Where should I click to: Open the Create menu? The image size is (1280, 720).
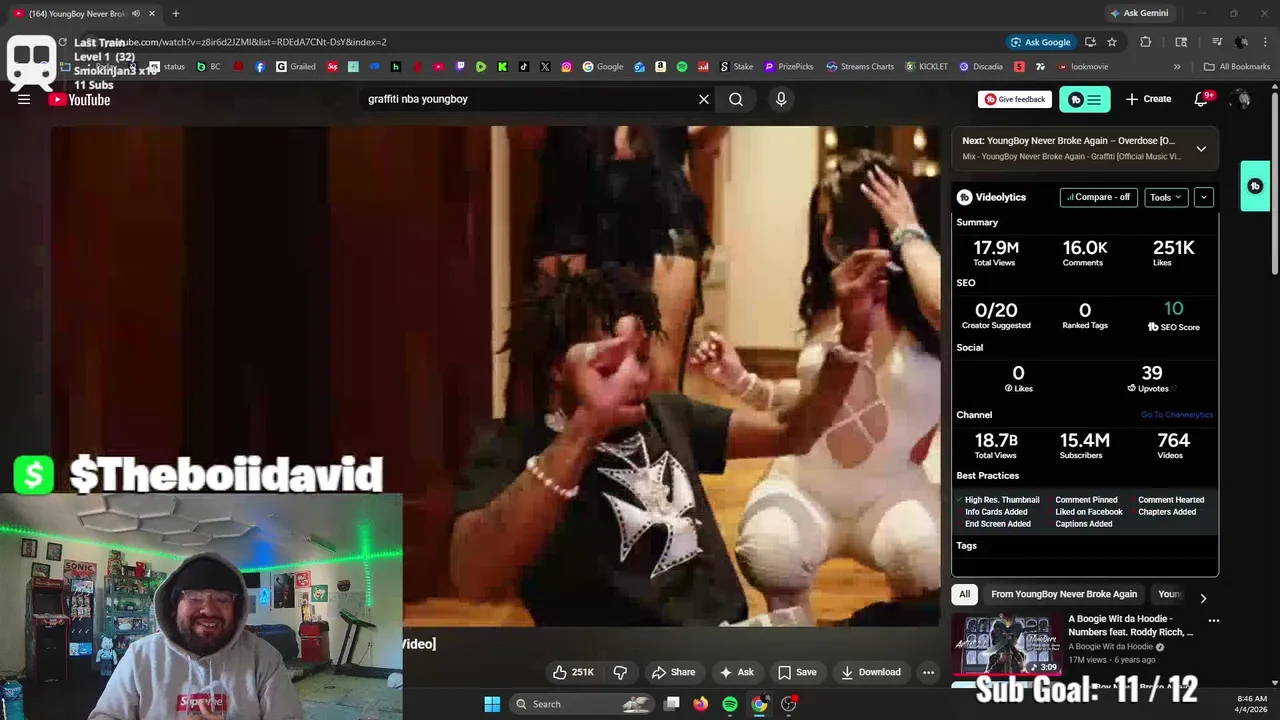[x=1148, y=99]
